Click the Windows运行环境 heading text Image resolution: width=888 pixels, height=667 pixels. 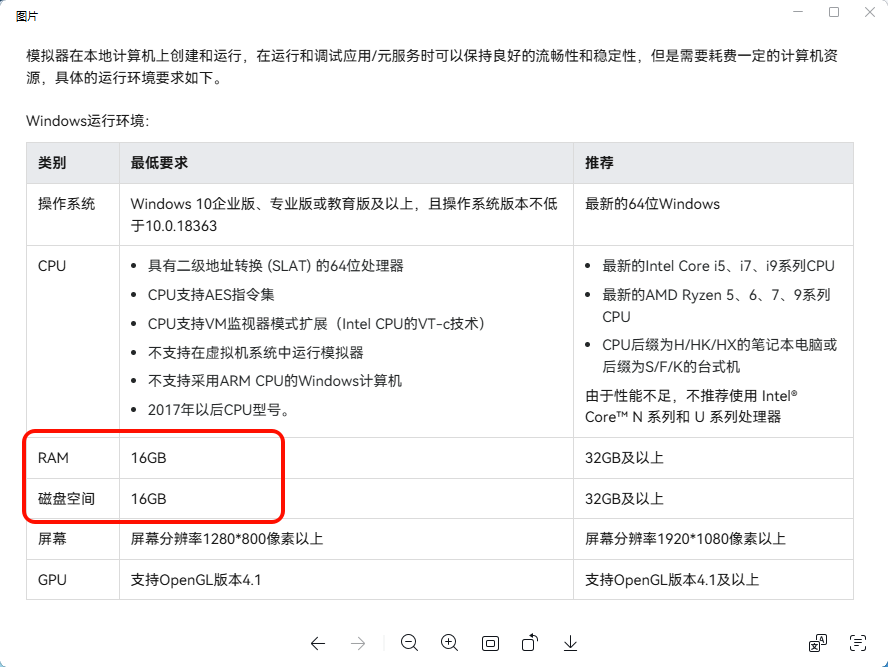pyautogui.click(x=88, y=121)
